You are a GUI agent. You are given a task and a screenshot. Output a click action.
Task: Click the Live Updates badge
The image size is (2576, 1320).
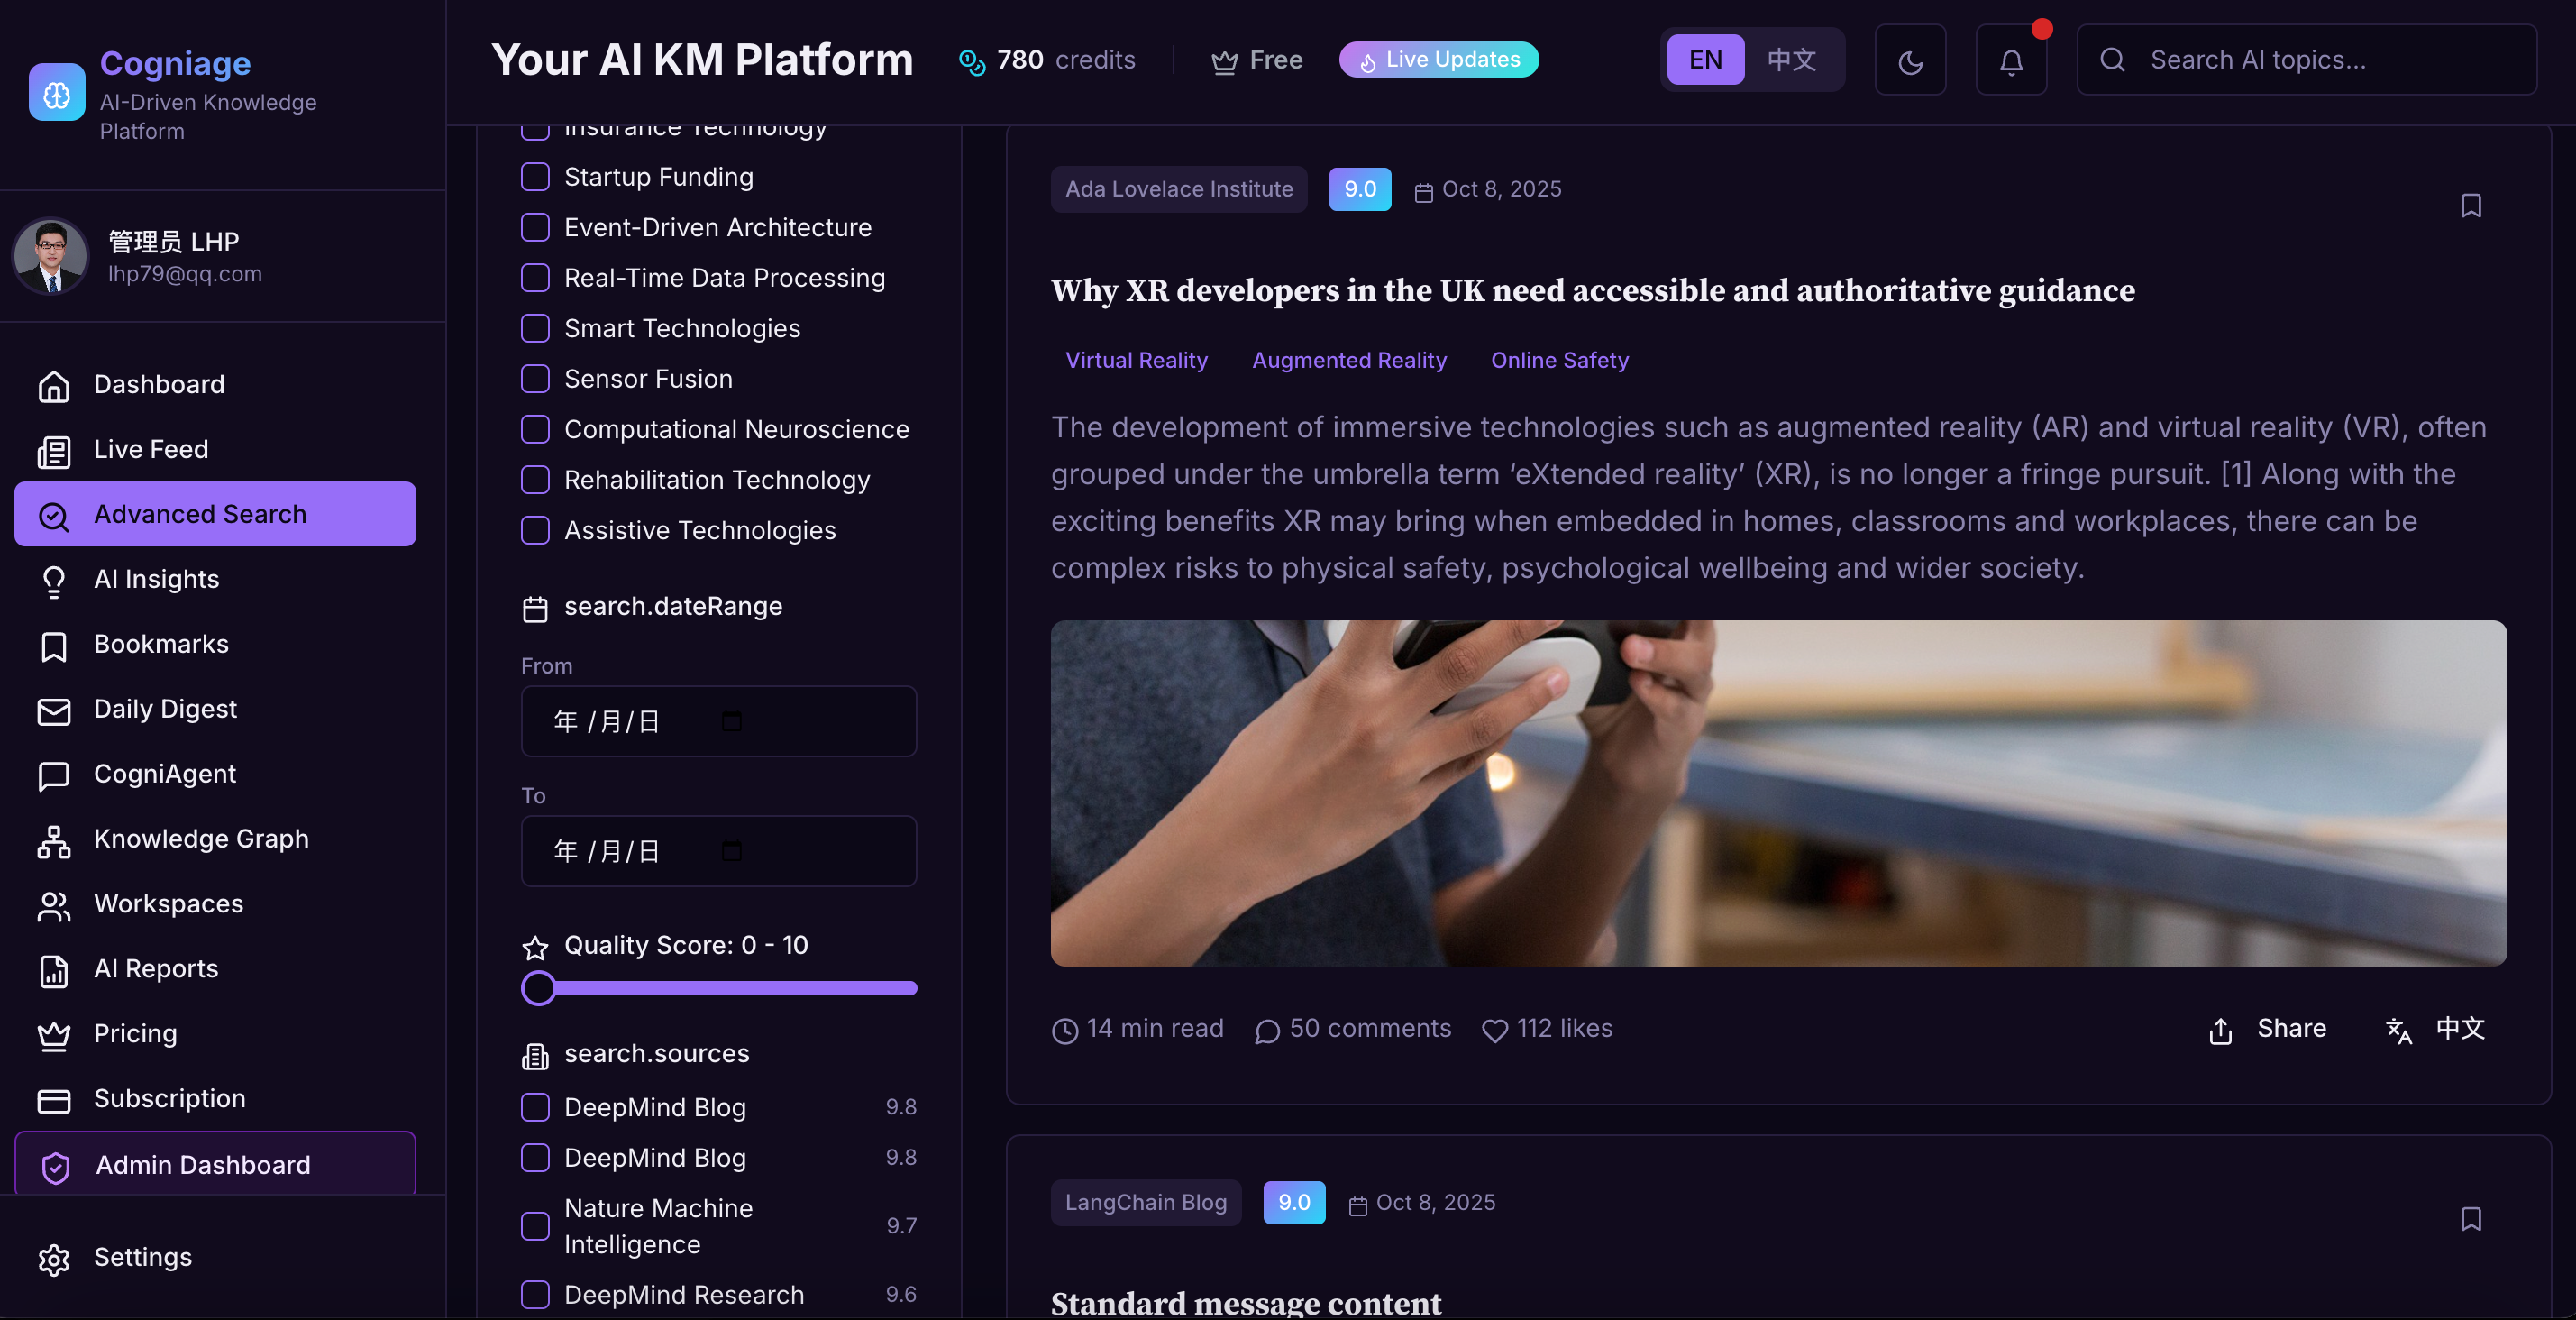[x=1438, y=60]
